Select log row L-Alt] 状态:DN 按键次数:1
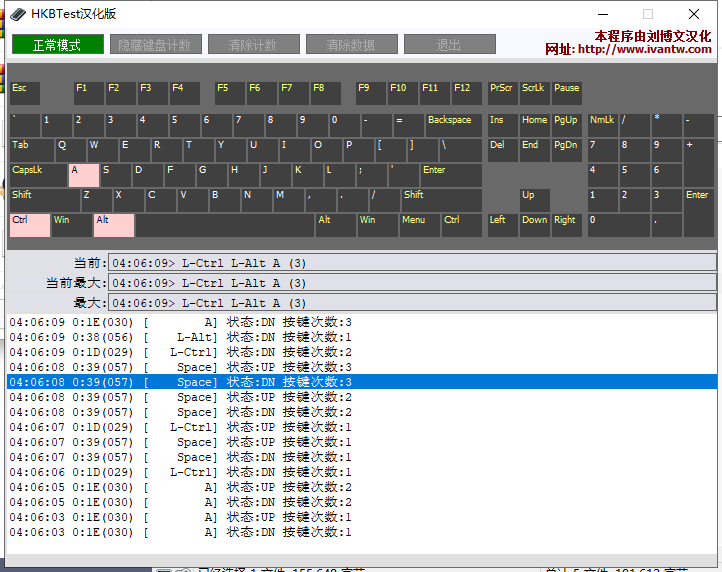Screen dimensions: 722x572 [x=362, y=337]
